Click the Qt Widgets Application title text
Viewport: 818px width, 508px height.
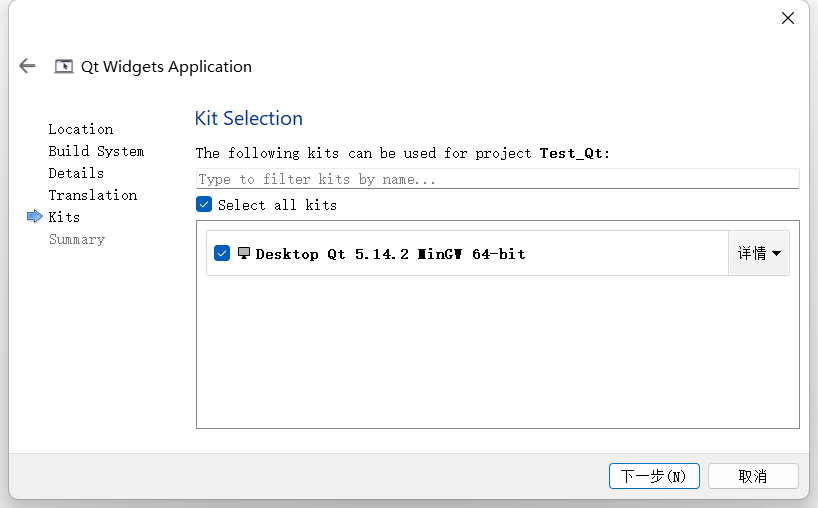[166, 67]
